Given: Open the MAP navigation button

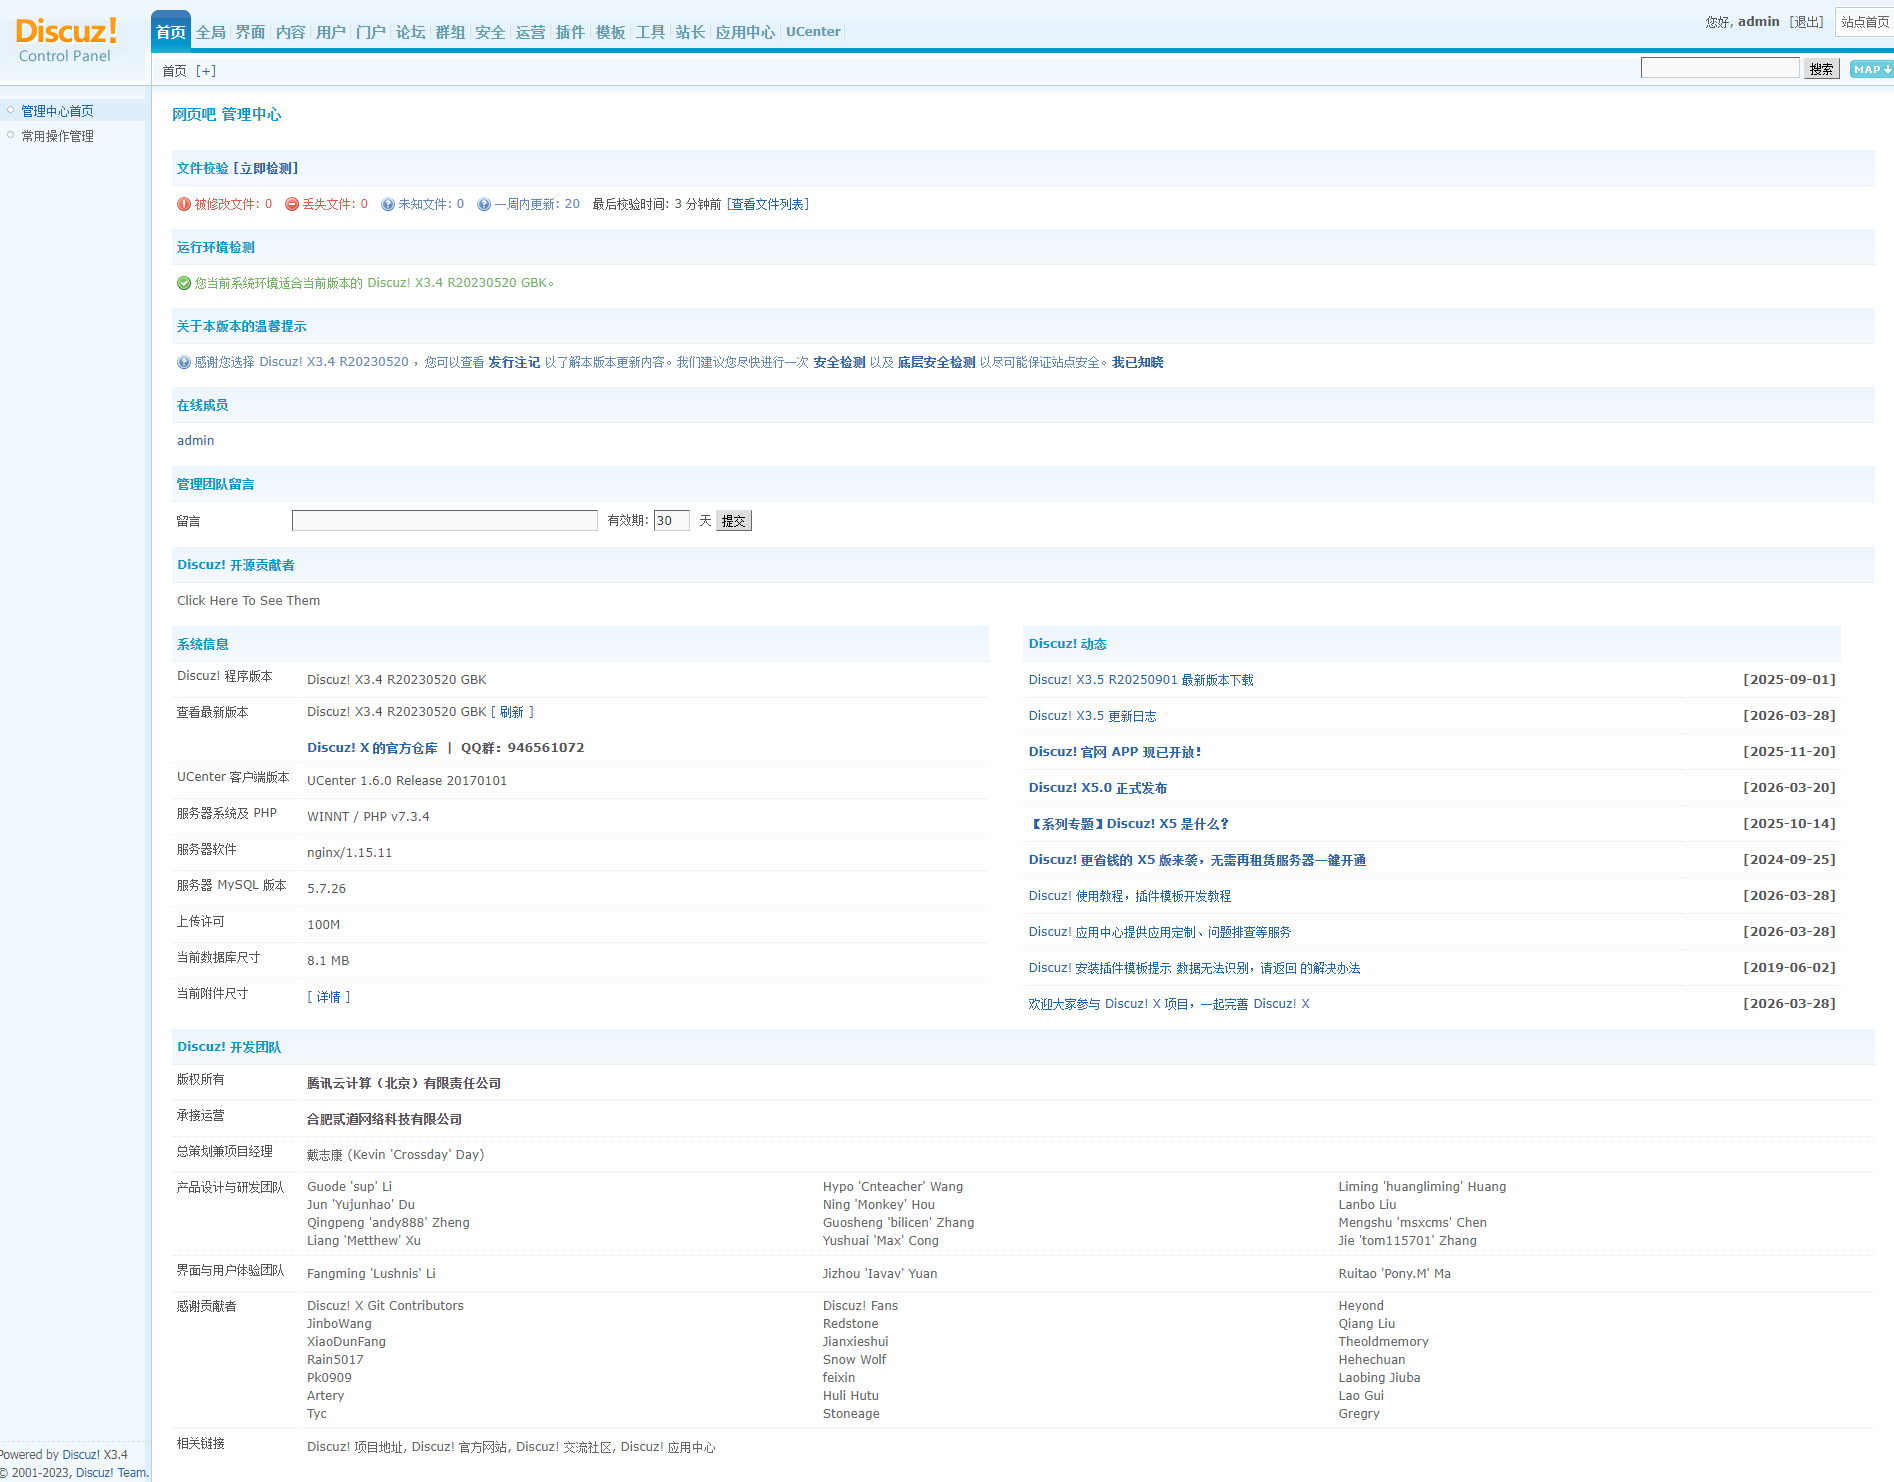Looking at the screenshot, I should (x=1869, y=69).
